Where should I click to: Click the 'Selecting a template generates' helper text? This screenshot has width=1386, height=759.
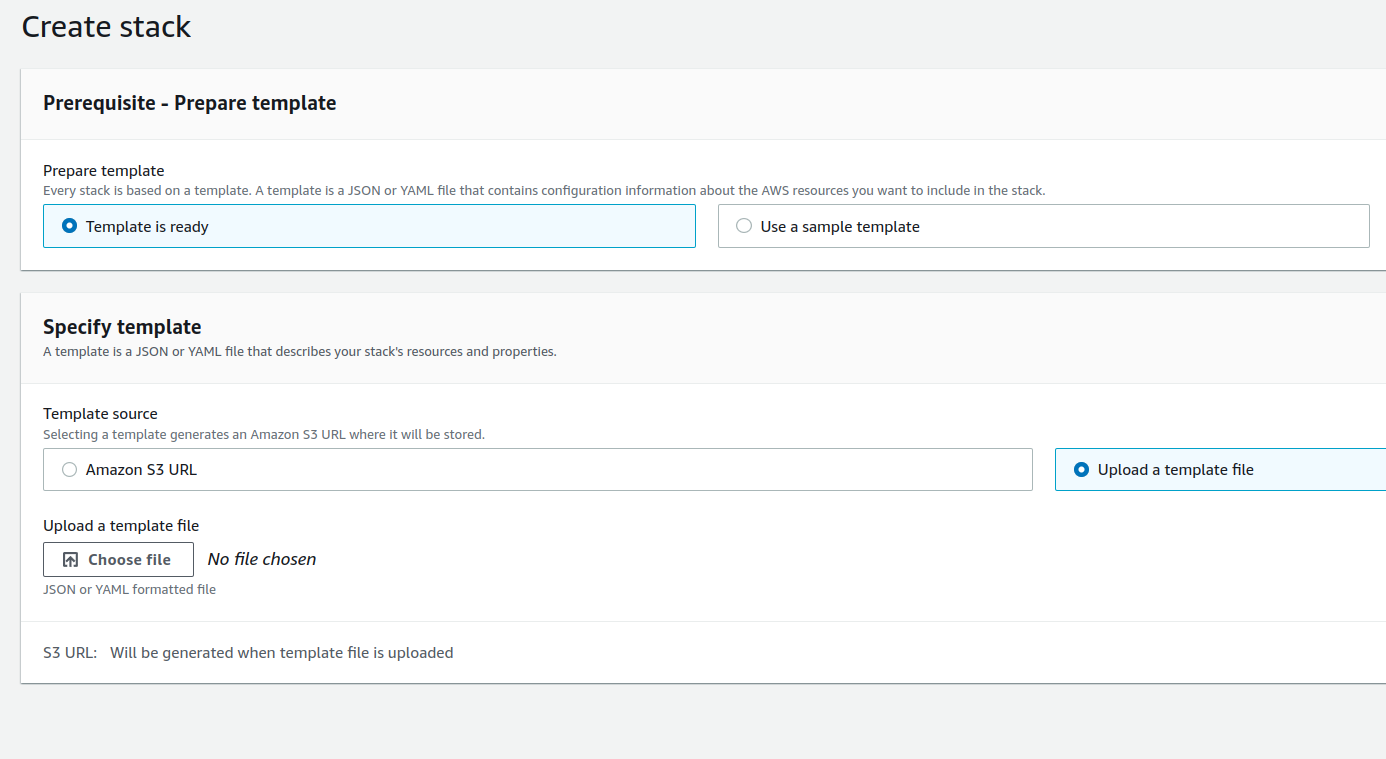(x=264, y=435)
